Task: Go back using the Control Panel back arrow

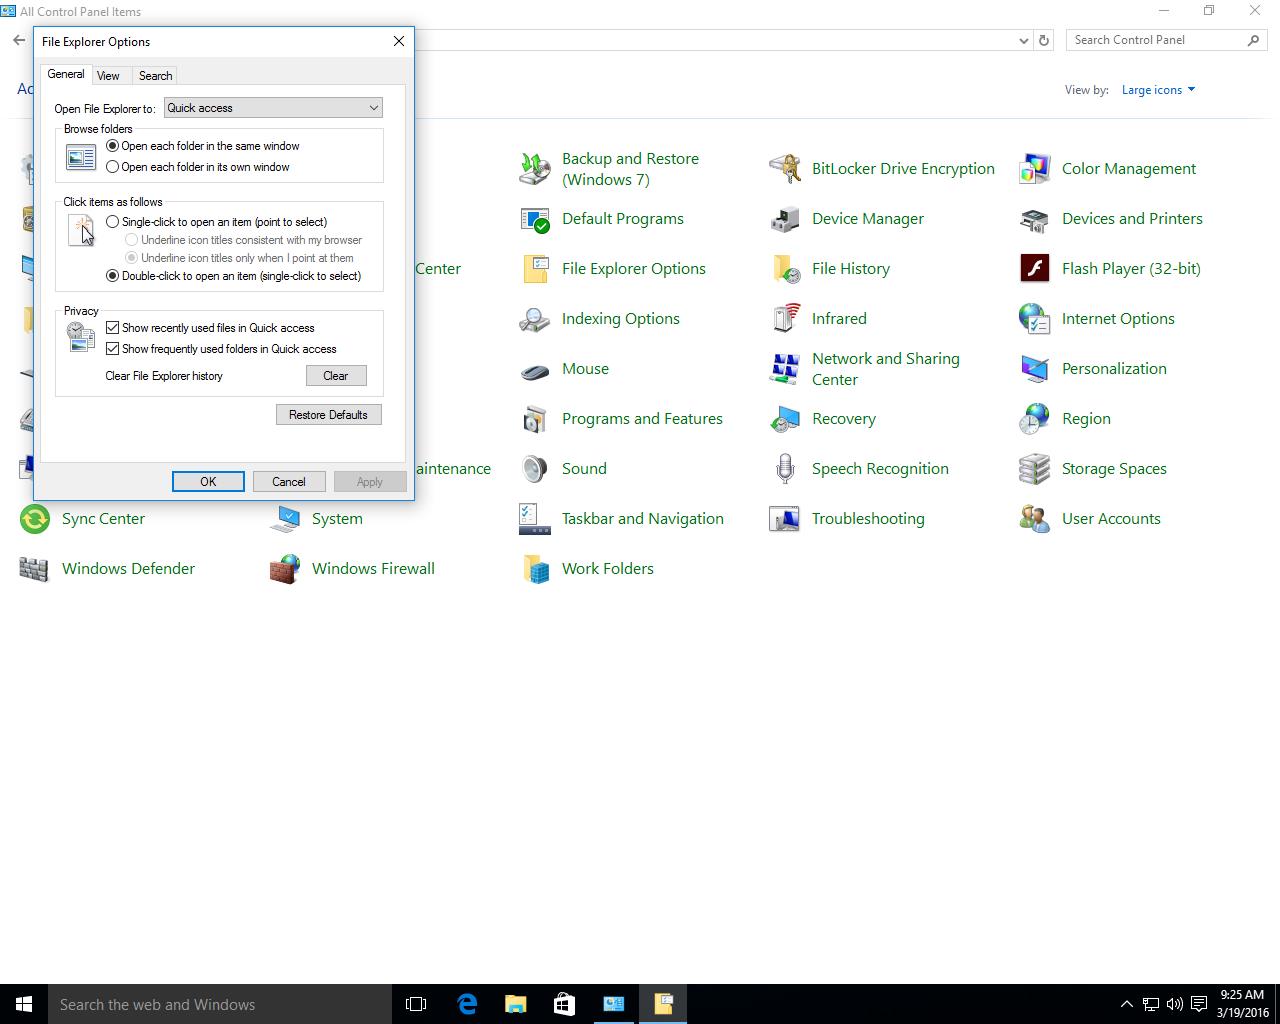Action: pos(19,41)
